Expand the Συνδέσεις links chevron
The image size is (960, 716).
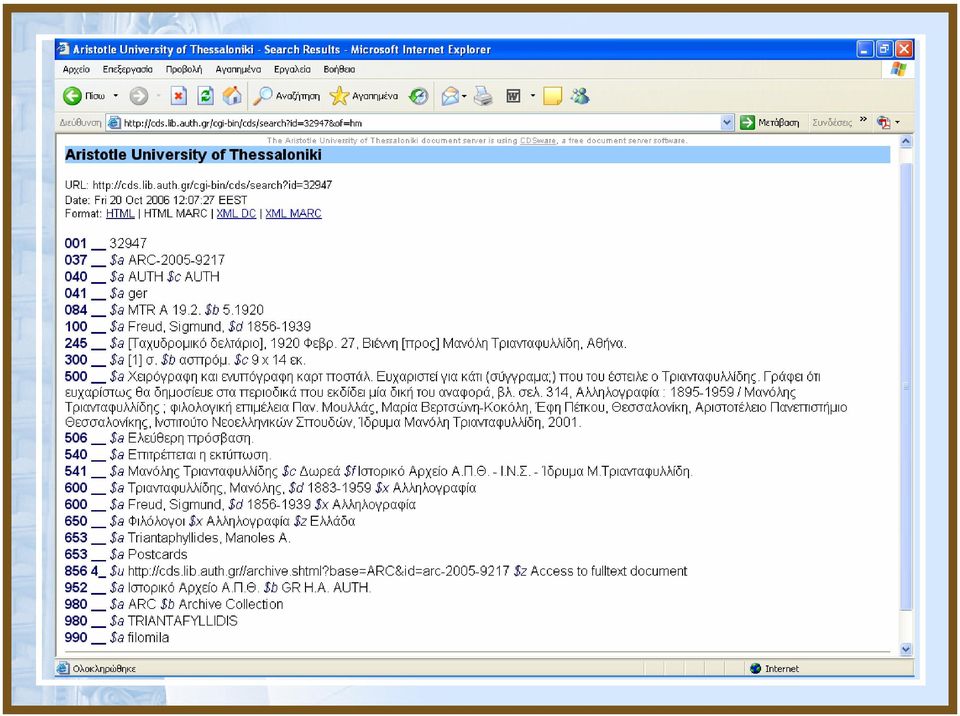[x=863, y=119]
